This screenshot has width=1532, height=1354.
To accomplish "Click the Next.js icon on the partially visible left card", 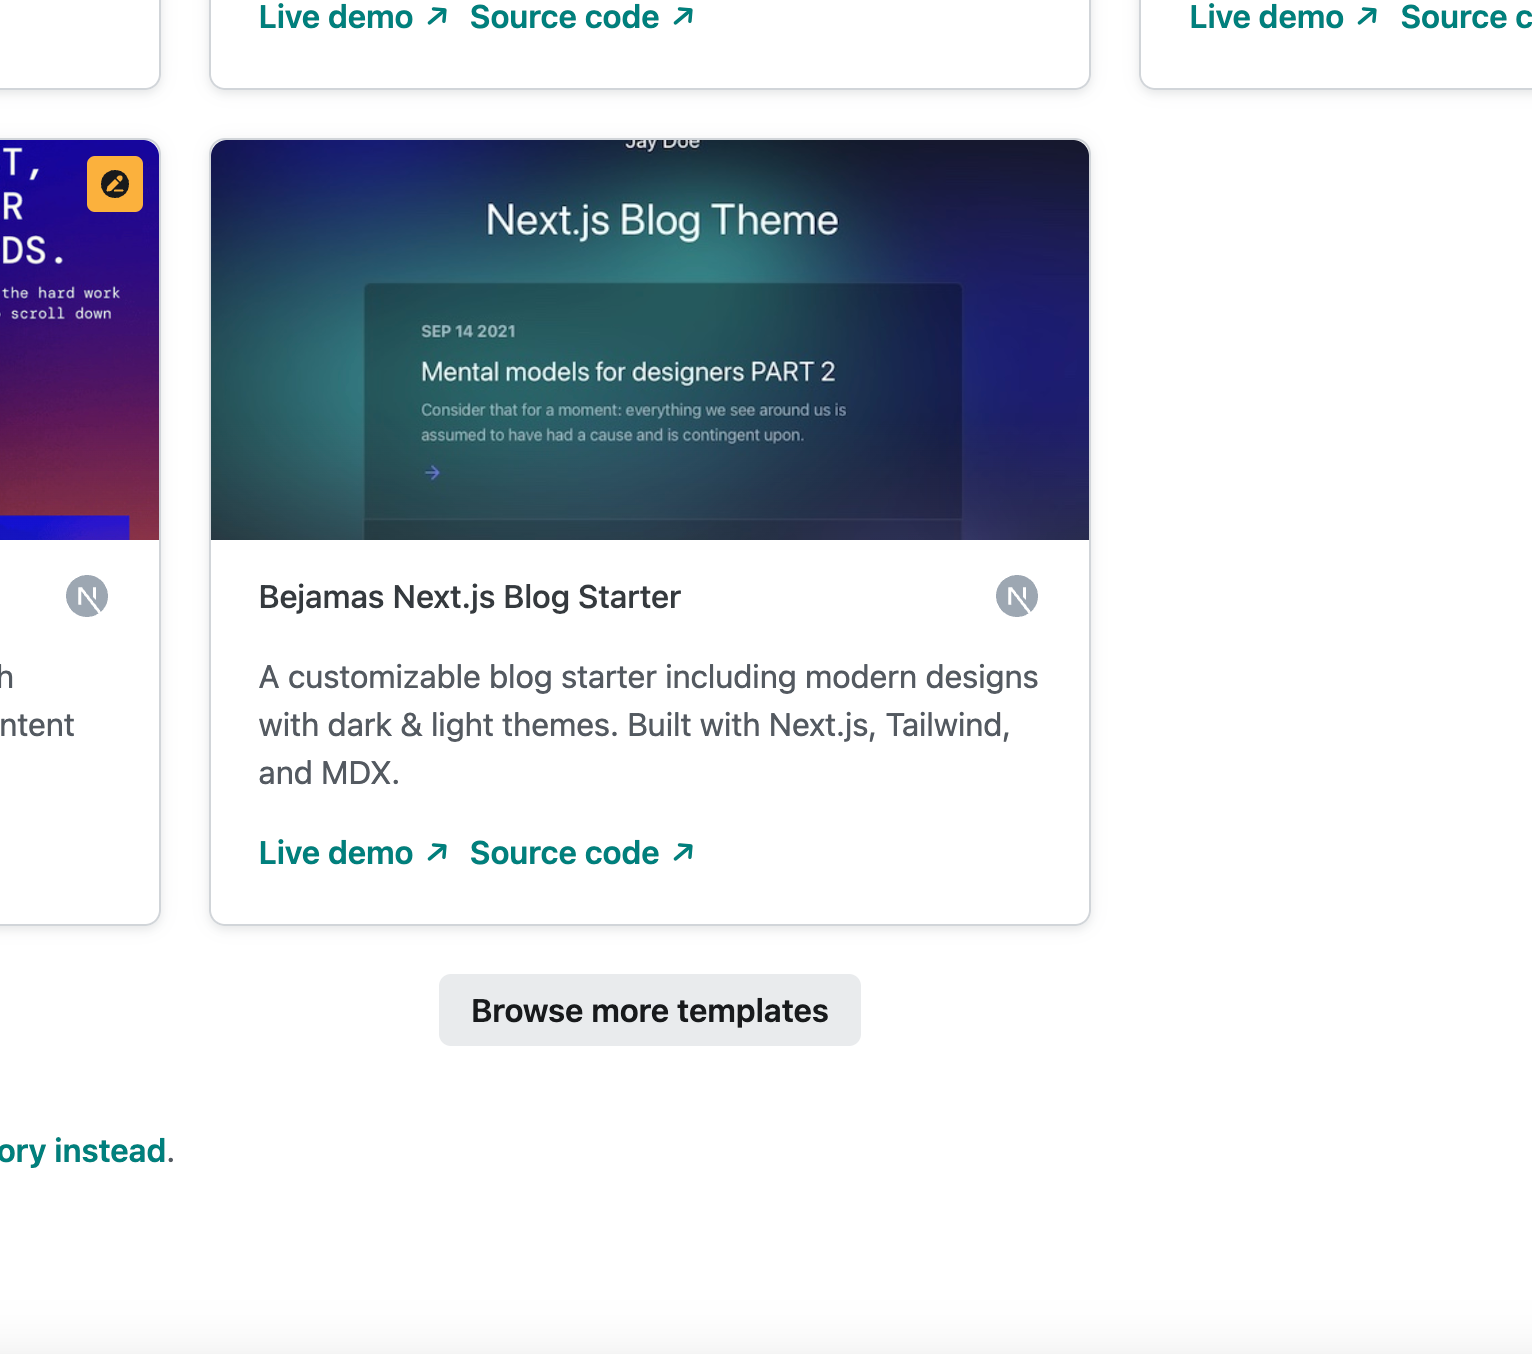I will [x=87, y=596].
